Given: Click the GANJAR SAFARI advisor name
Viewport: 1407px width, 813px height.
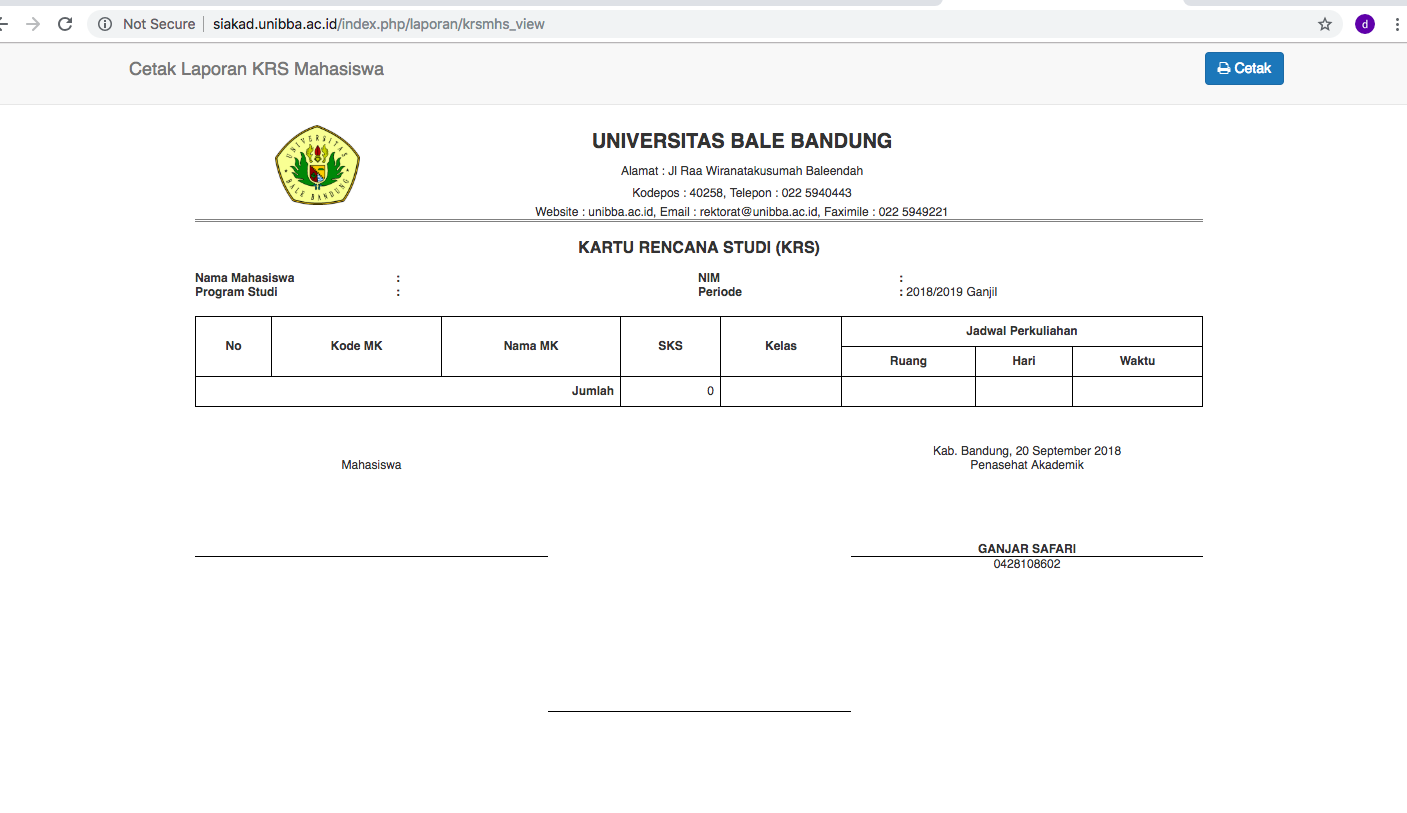Looking at the screenshot, I should (x=1027, y=549).
